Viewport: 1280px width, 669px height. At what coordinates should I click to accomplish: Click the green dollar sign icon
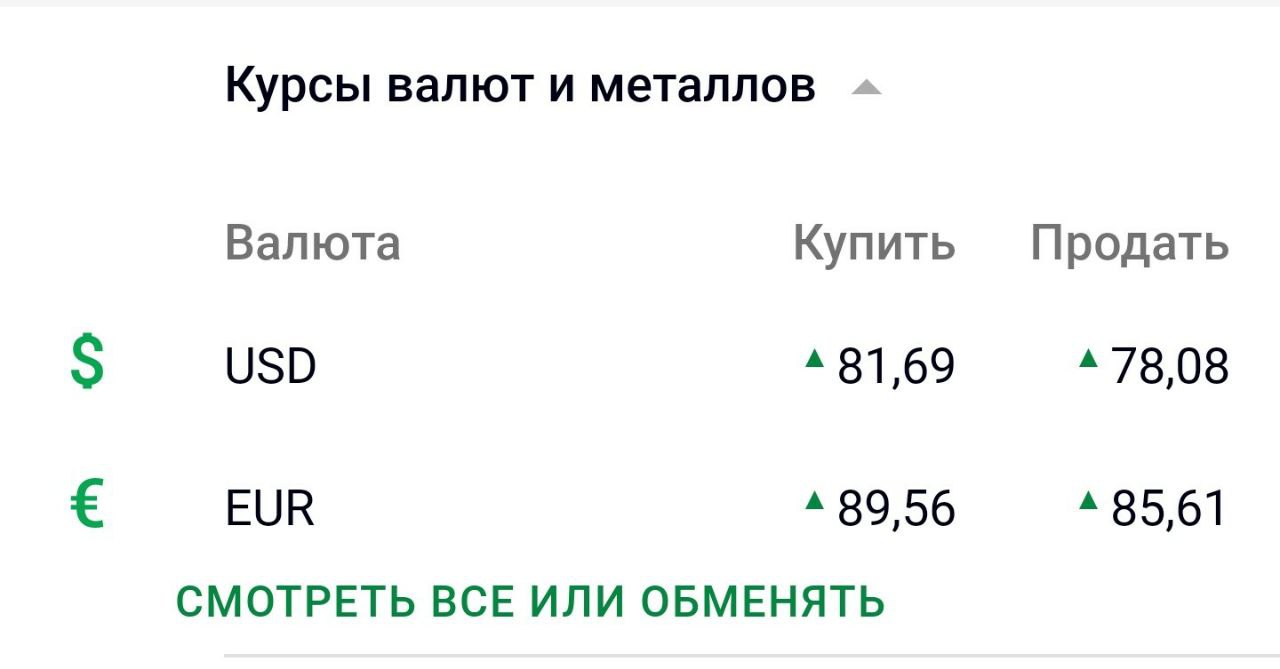87,362
